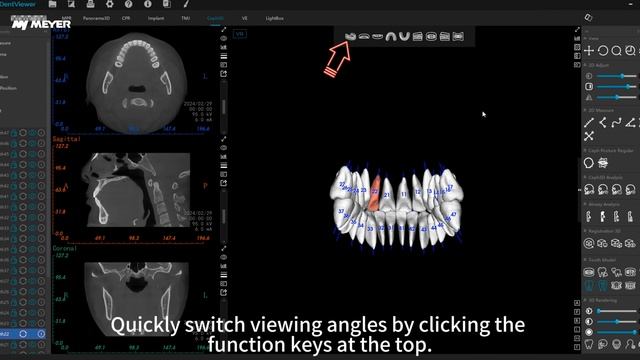Open settings via the gear icon

[109, 4]
